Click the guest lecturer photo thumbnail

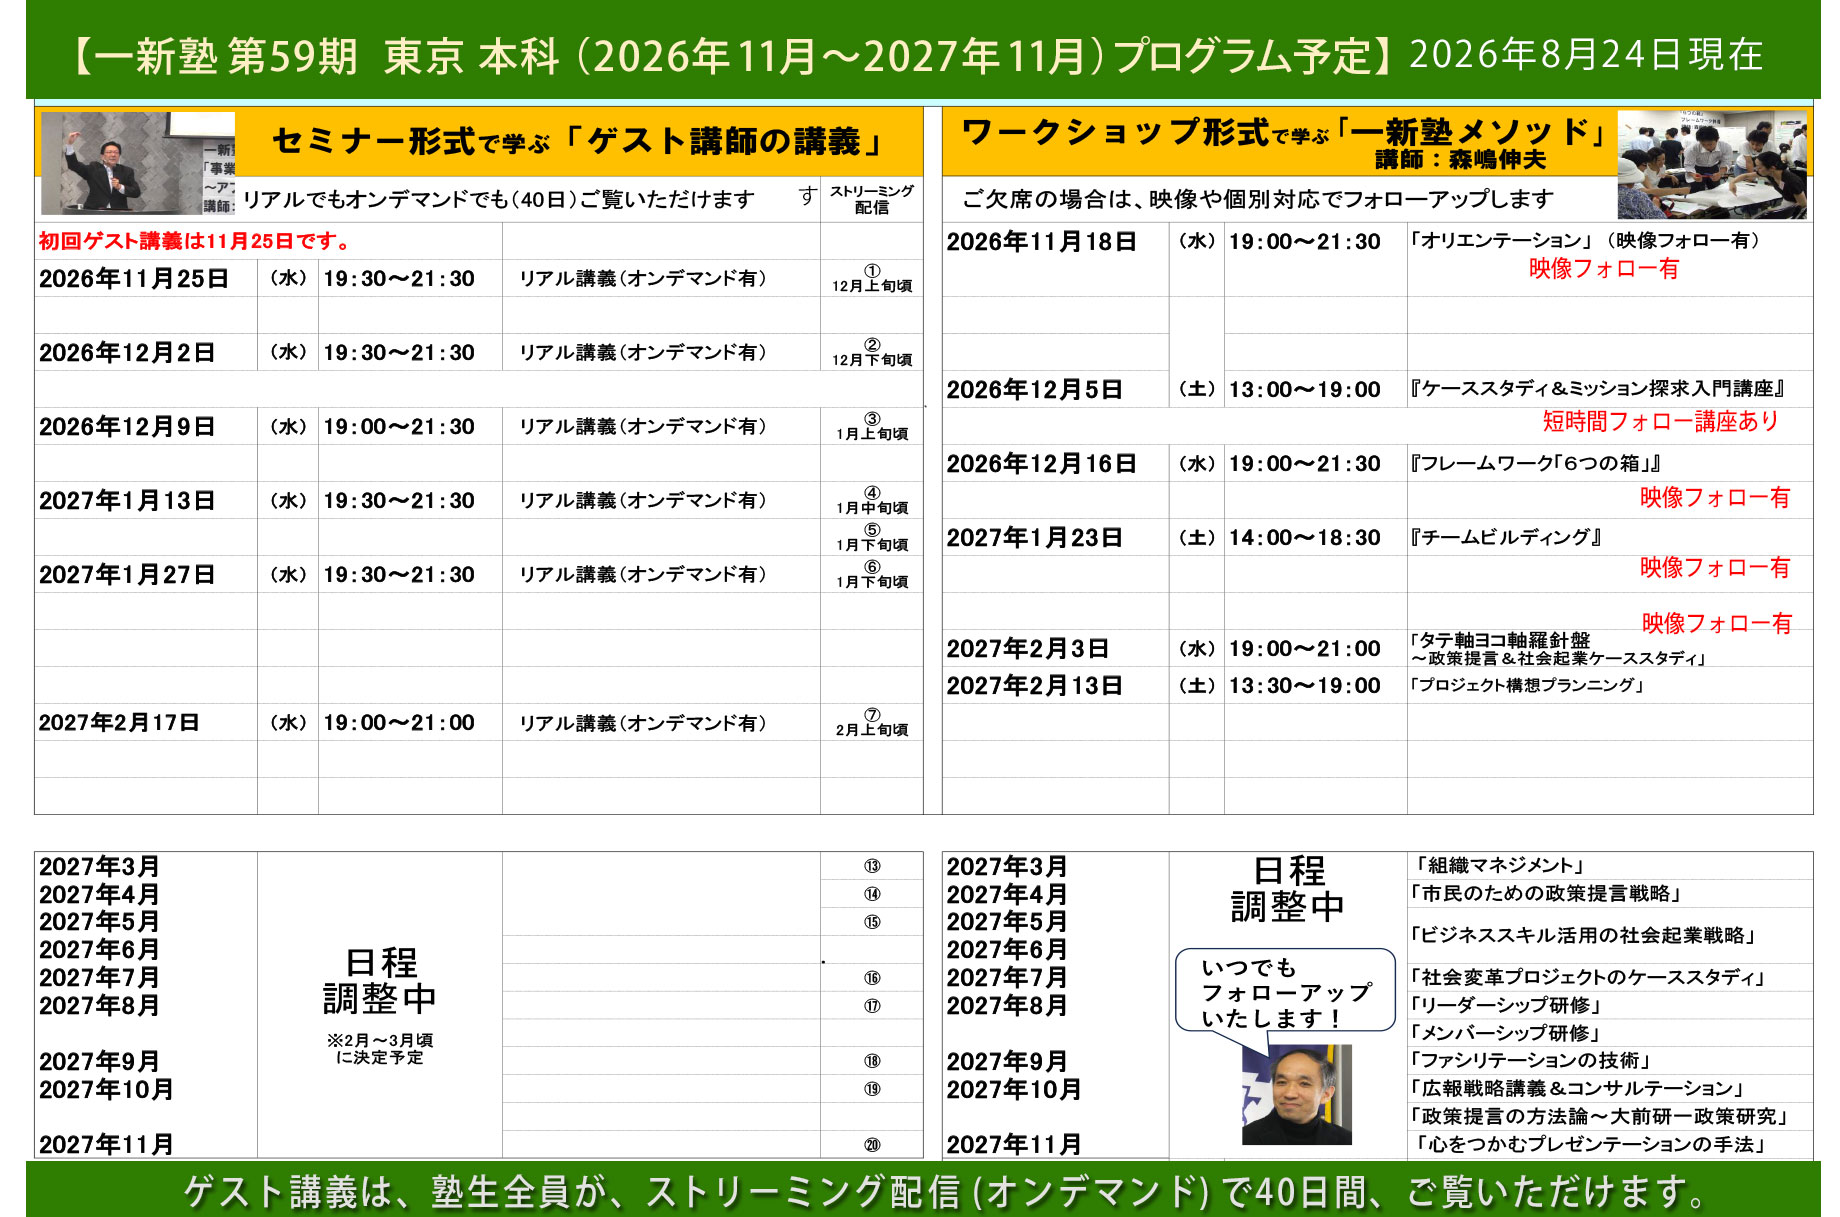[138, 163]
